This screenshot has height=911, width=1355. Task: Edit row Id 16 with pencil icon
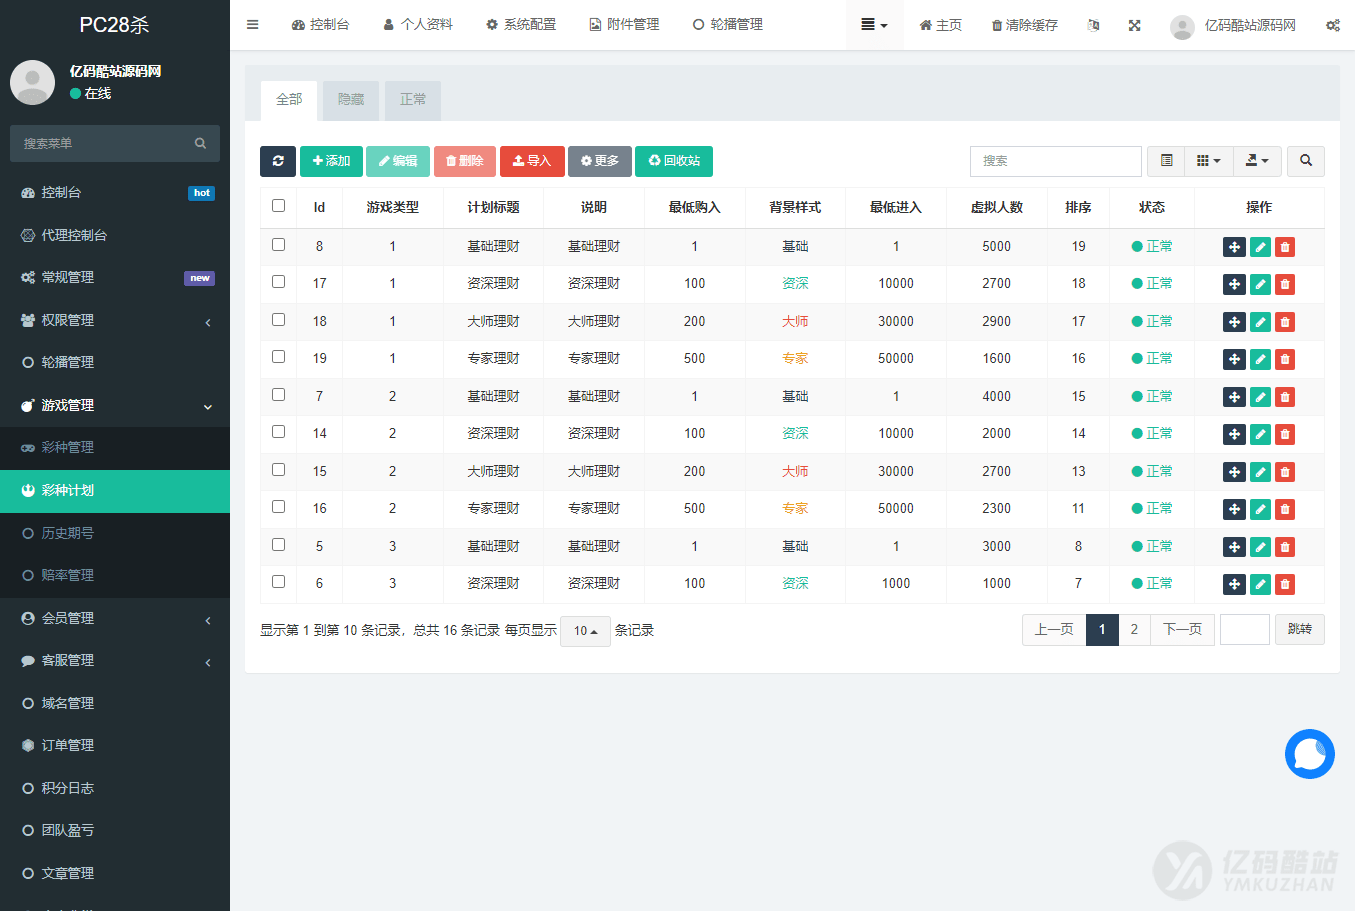click(x=1260, y=509)
